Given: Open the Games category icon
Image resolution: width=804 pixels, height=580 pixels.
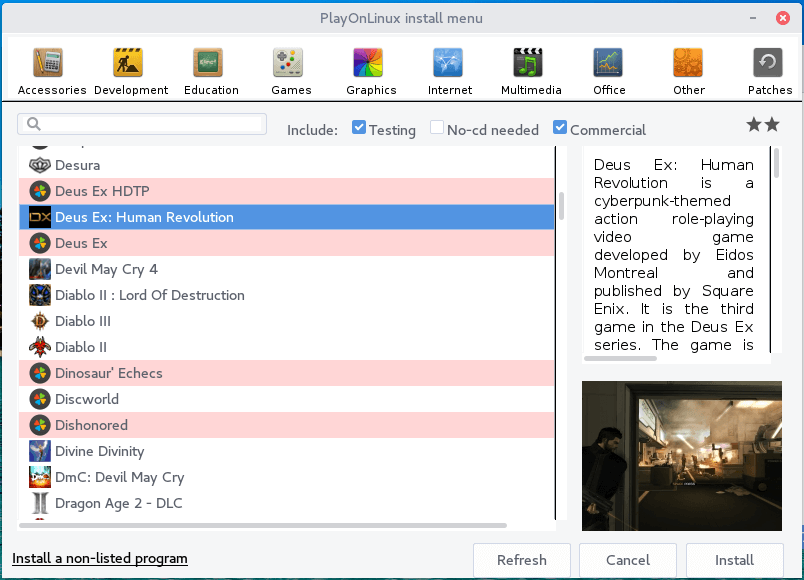Looking at the screenshot, I should coord(288,62).
